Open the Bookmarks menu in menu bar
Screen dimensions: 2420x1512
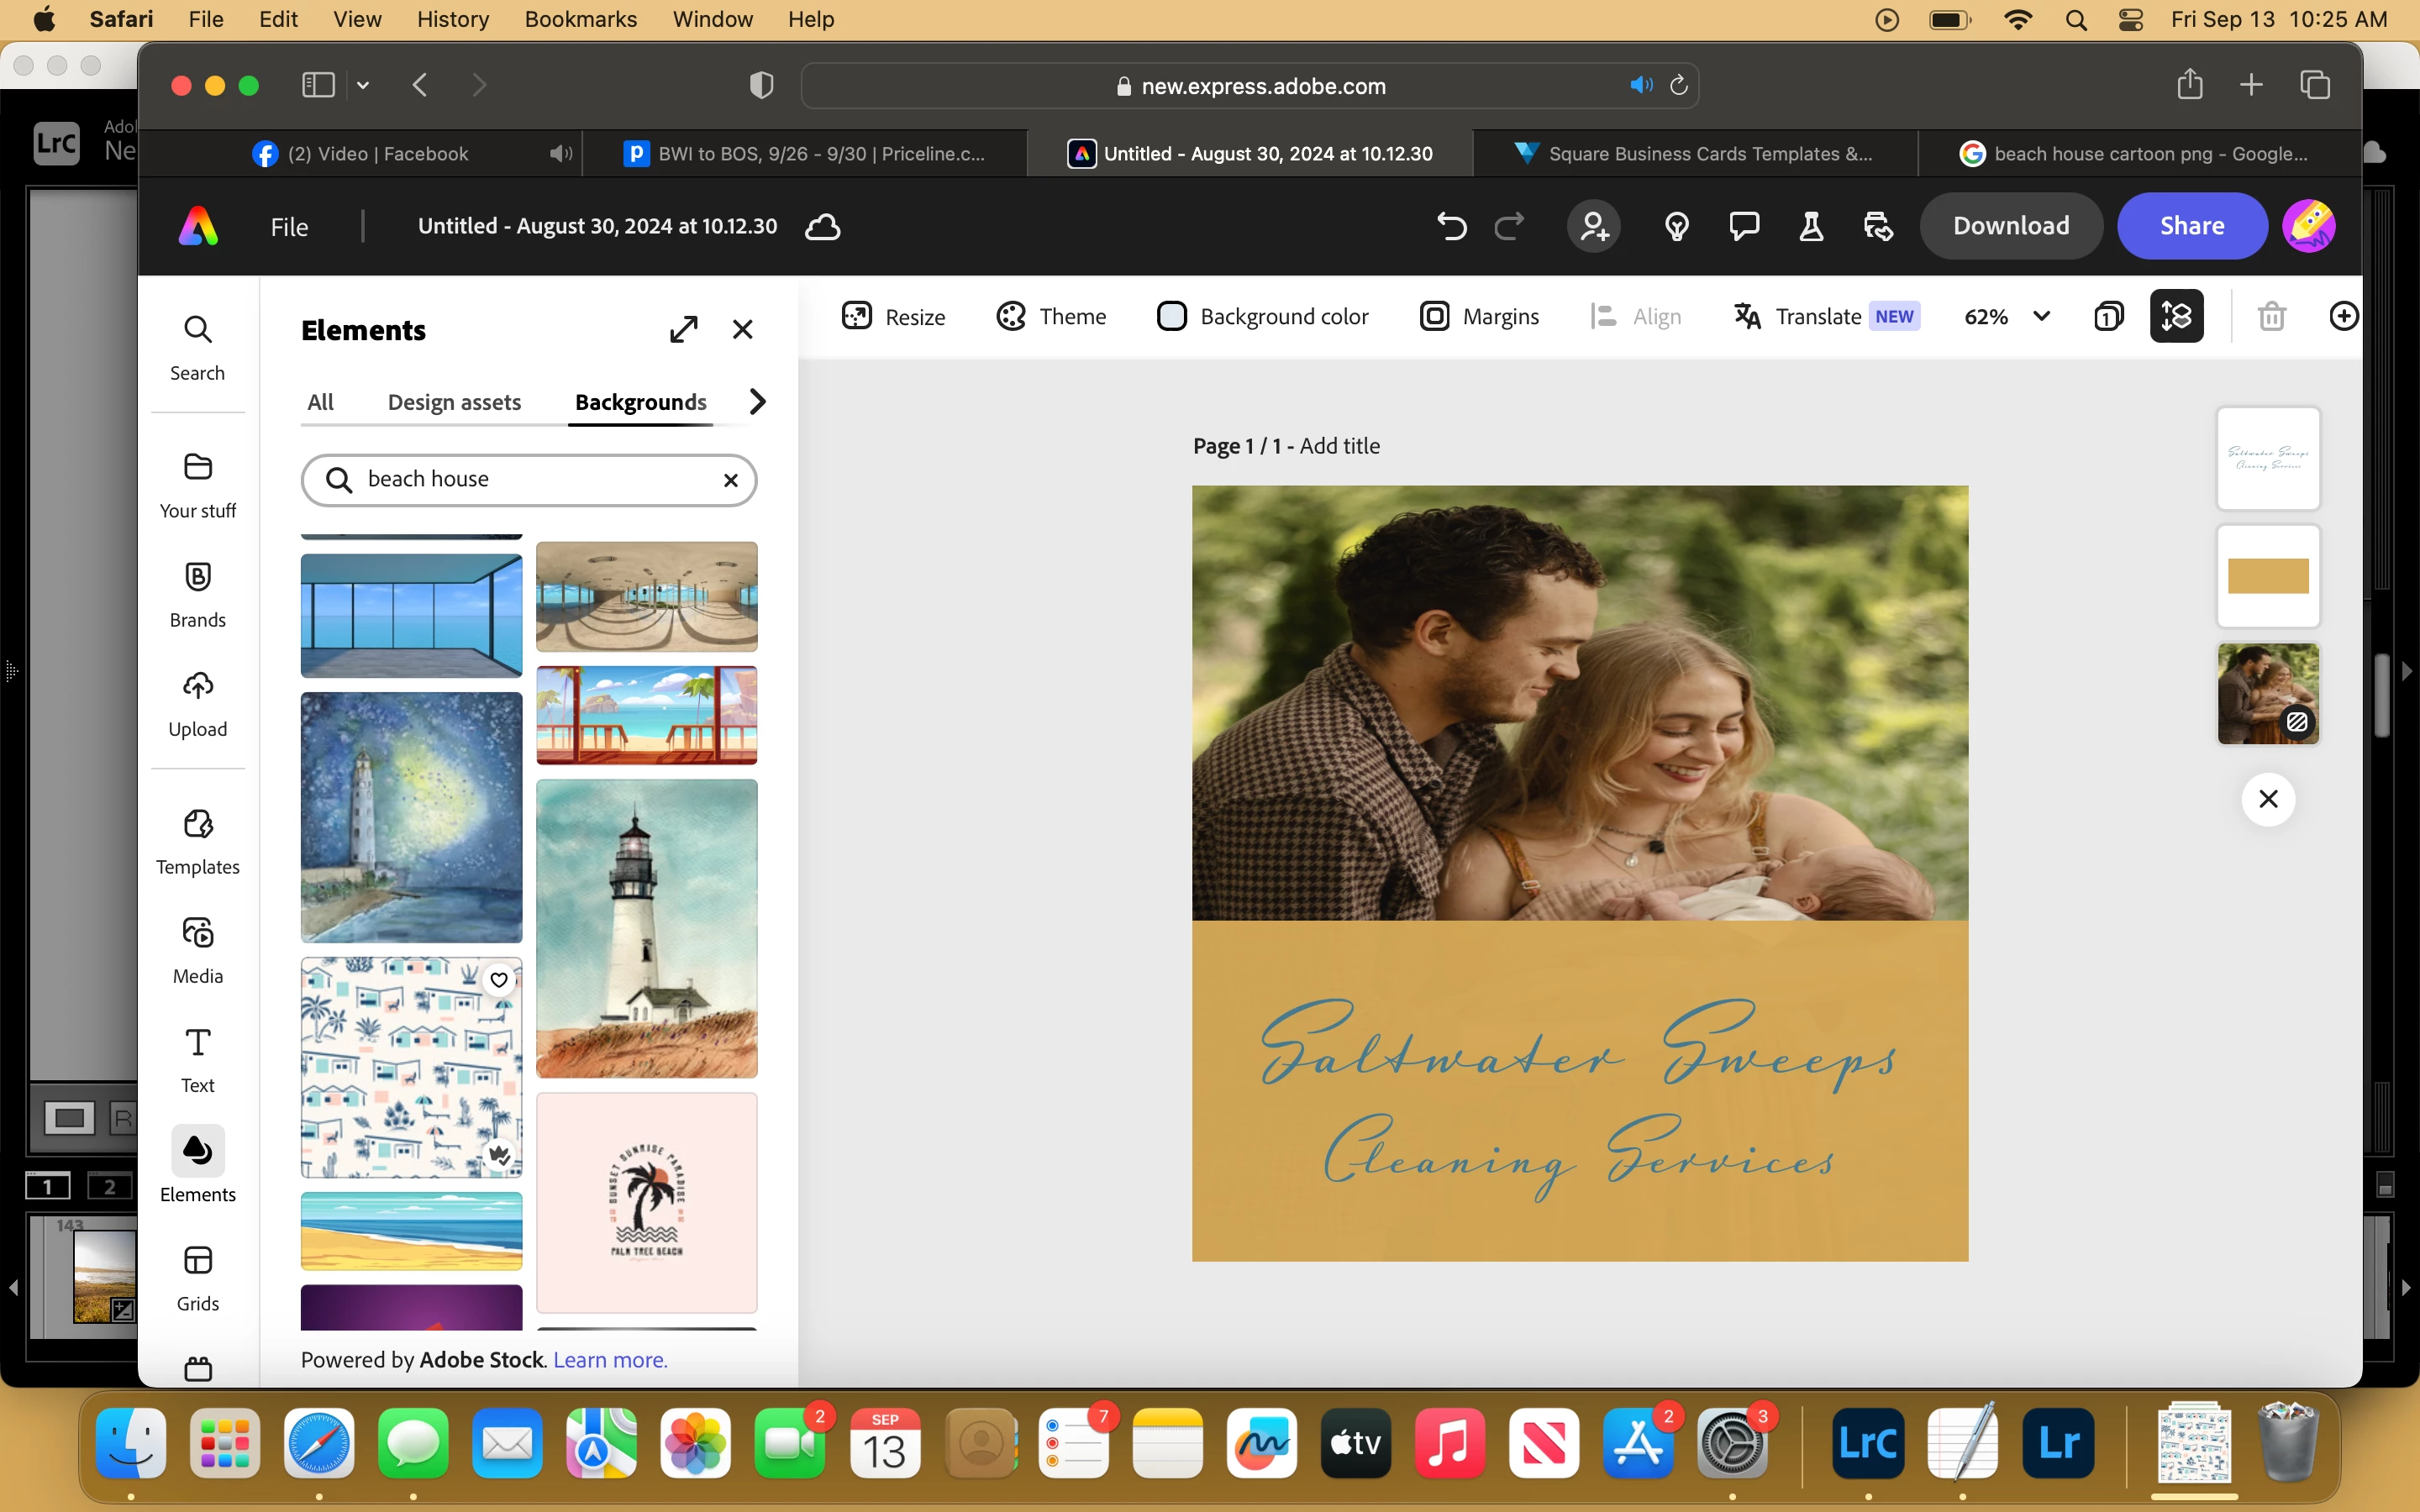click(580, 19)
